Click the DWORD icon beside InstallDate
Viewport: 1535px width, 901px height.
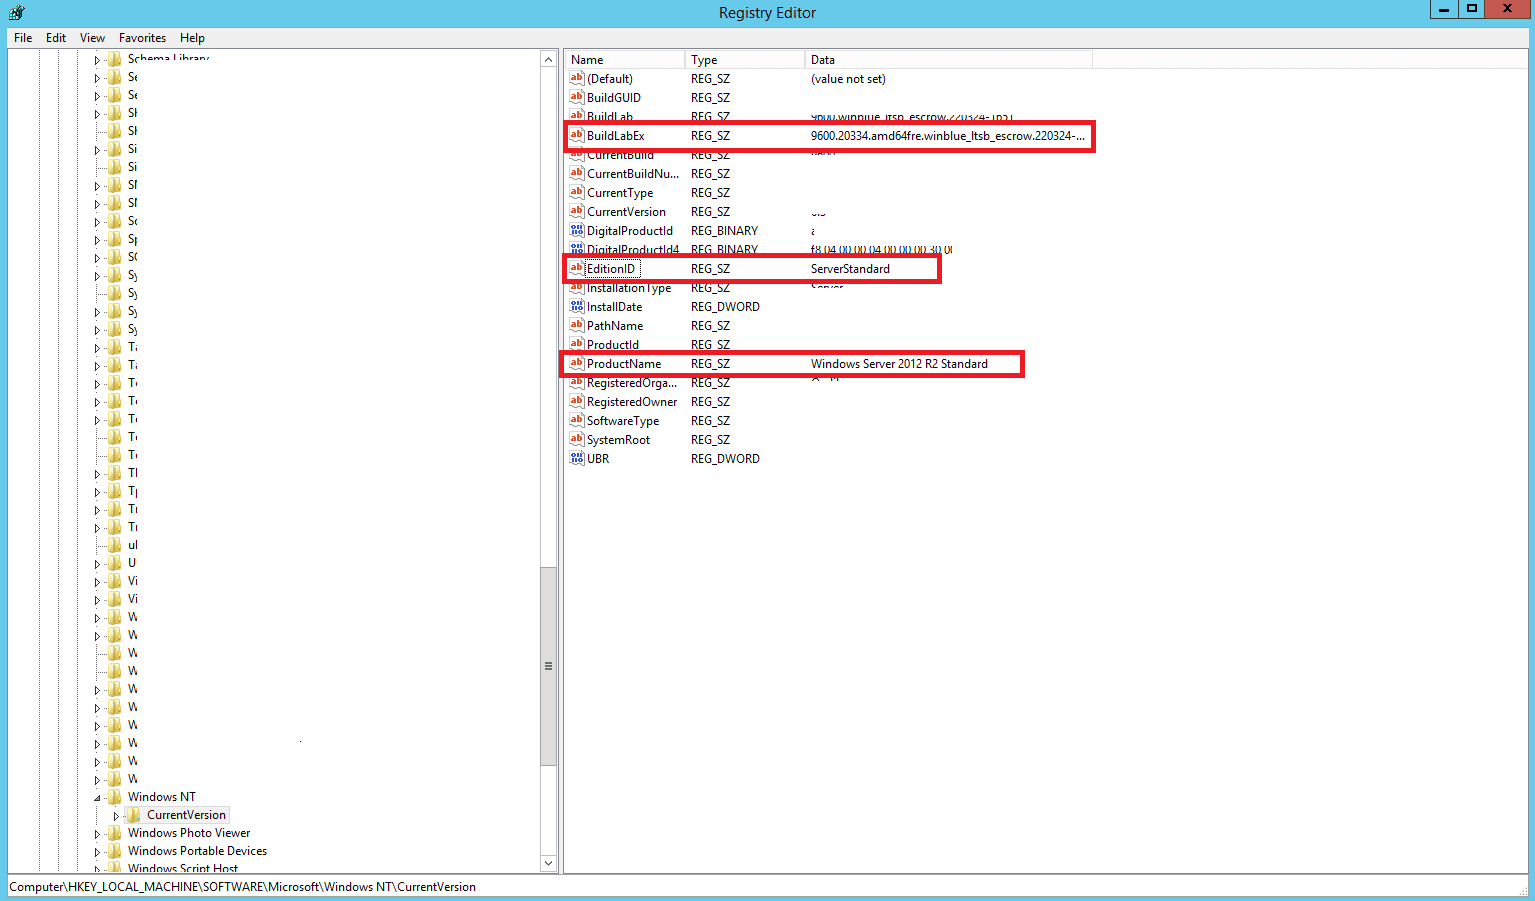577,306
